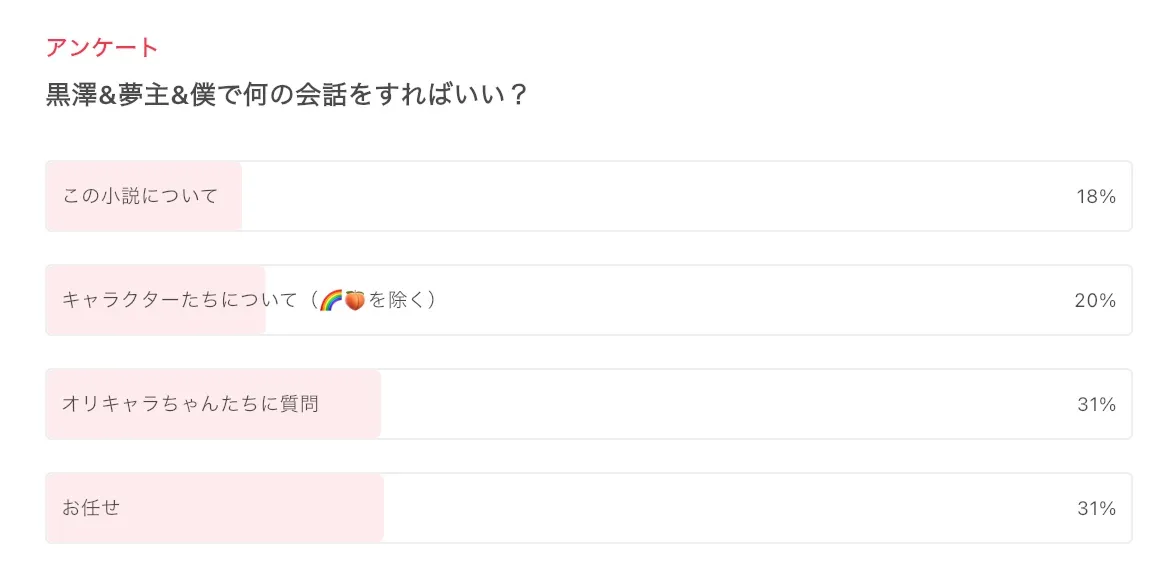Screen dimensions: 1165x574
Task: Click the rainbow emoji in the second option
Action: click(331, 300)
